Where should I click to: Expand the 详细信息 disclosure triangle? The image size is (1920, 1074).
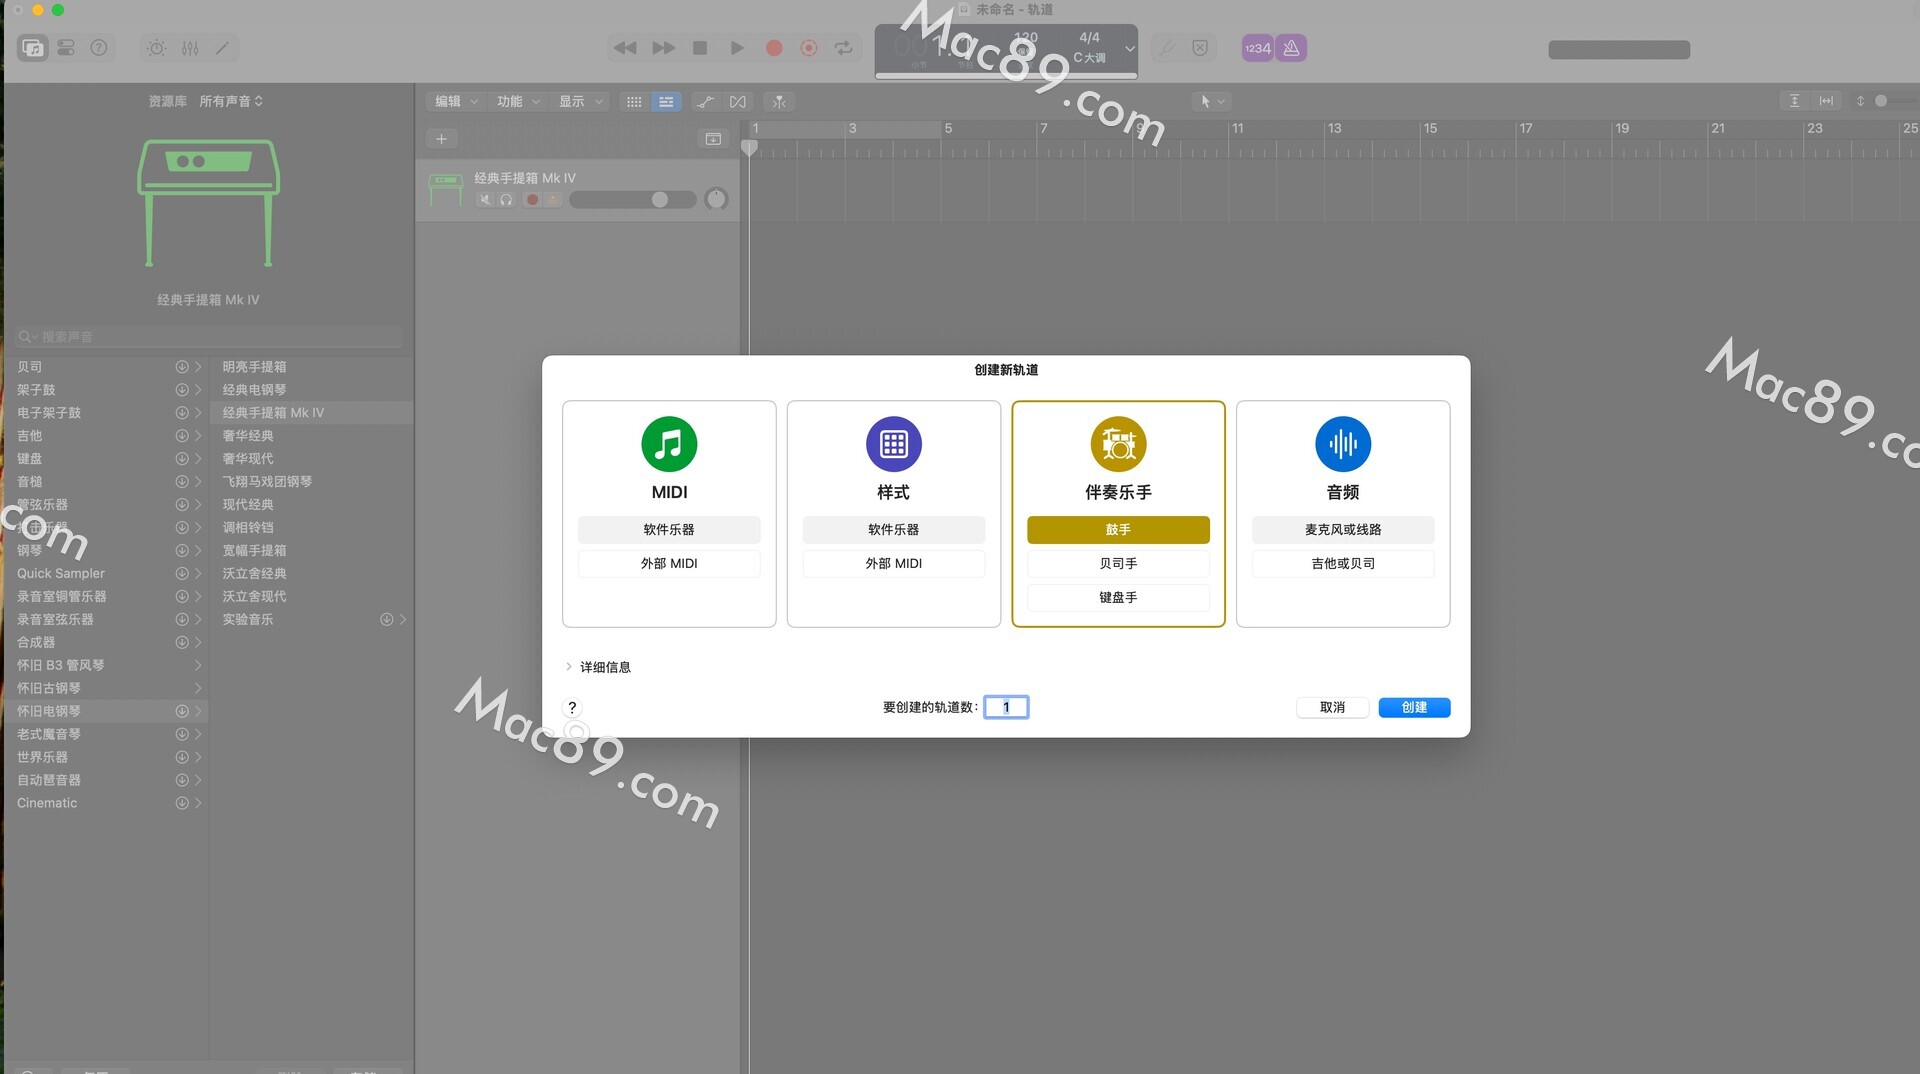(x=569, y=667)
